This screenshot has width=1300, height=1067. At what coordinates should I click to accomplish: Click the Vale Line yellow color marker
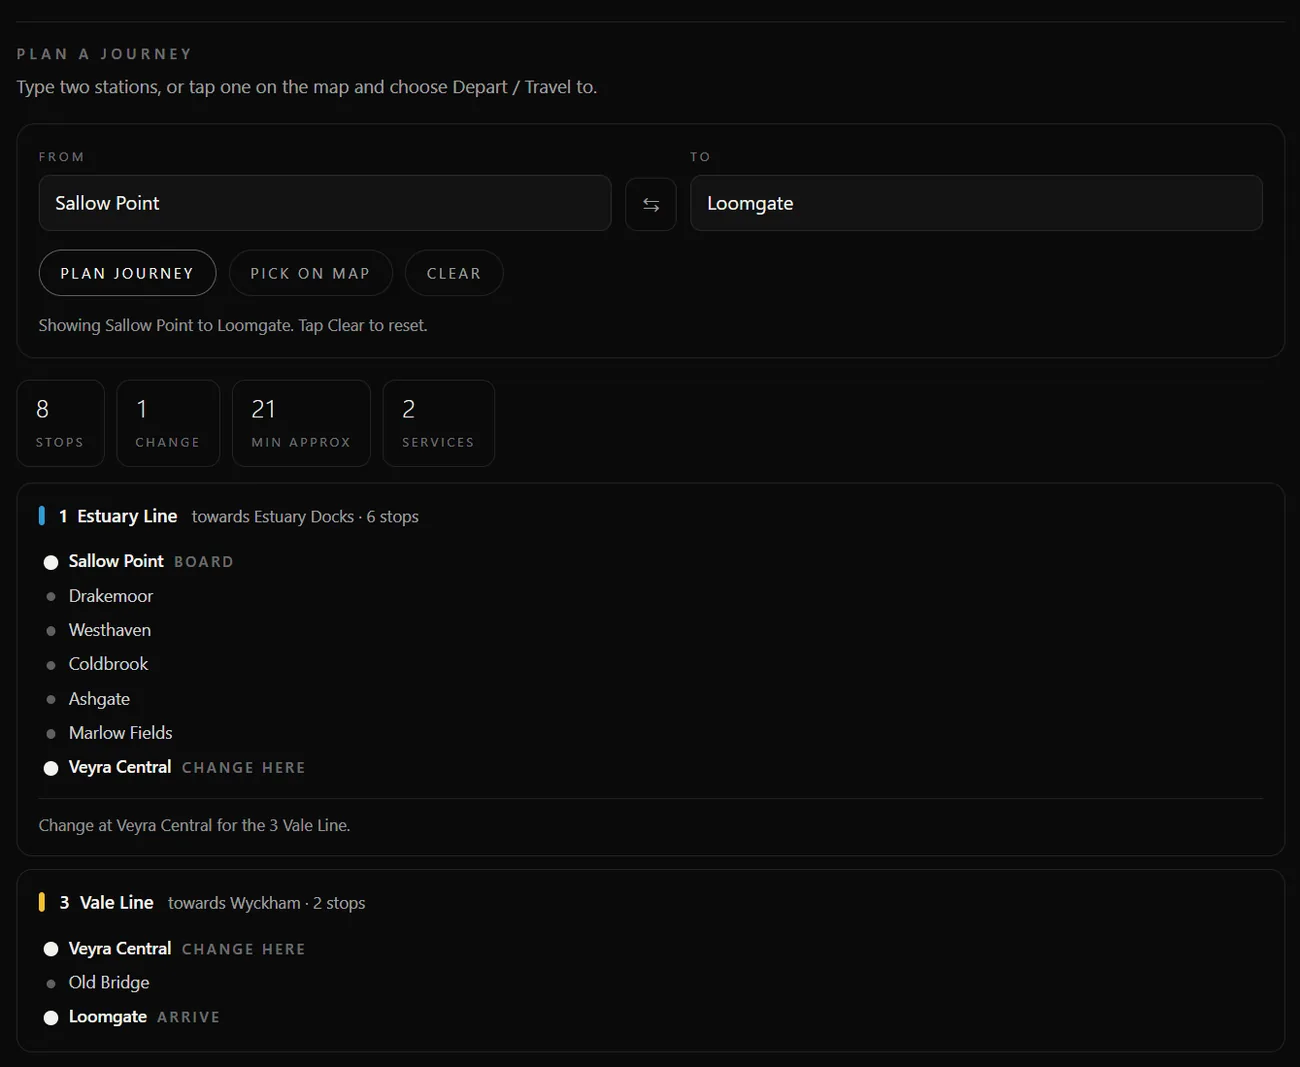42,902
